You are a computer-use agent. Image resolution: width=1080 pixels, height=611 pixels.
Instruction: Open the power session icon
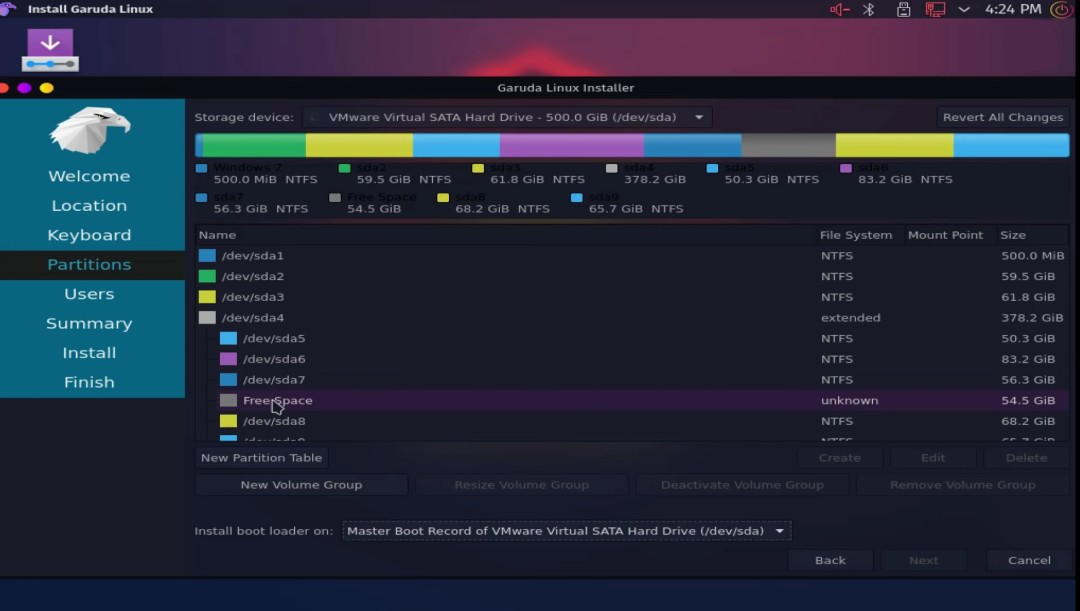pos(1060,9)
